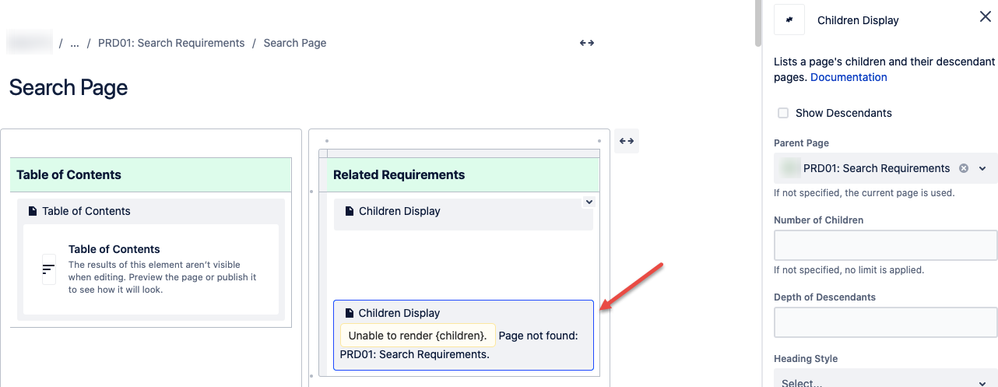Click the first Children Display macro document icon
Screen dimensions: 998x387
pos(349,211)
